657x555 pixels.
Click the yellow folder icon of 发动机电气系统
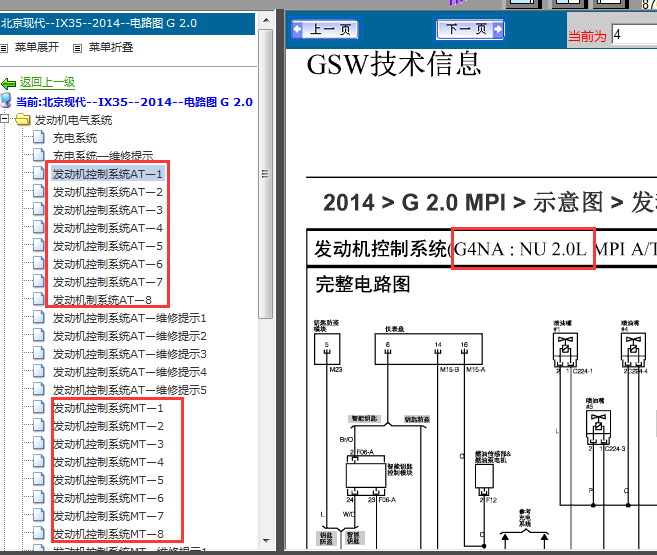click(23, 119)
